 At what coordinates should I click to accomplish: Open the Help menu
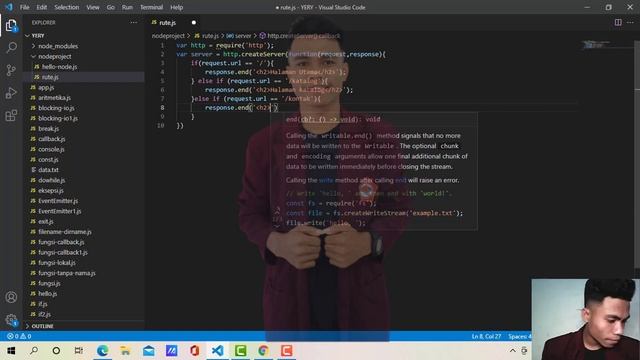click(176, 7)
